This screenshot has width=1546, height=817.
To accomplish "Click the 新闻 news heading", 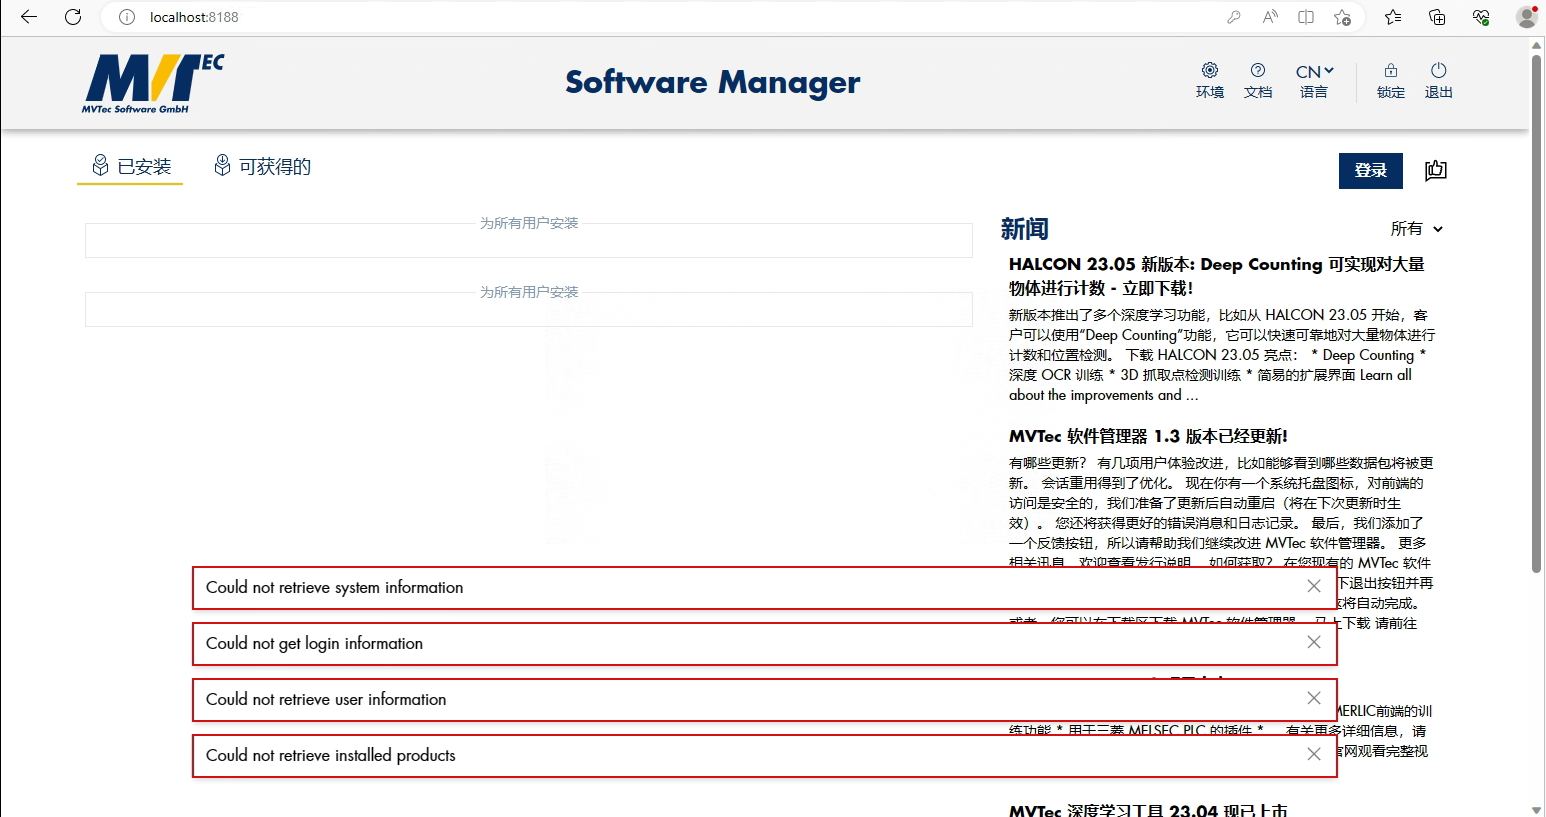I will (1025, 229).
